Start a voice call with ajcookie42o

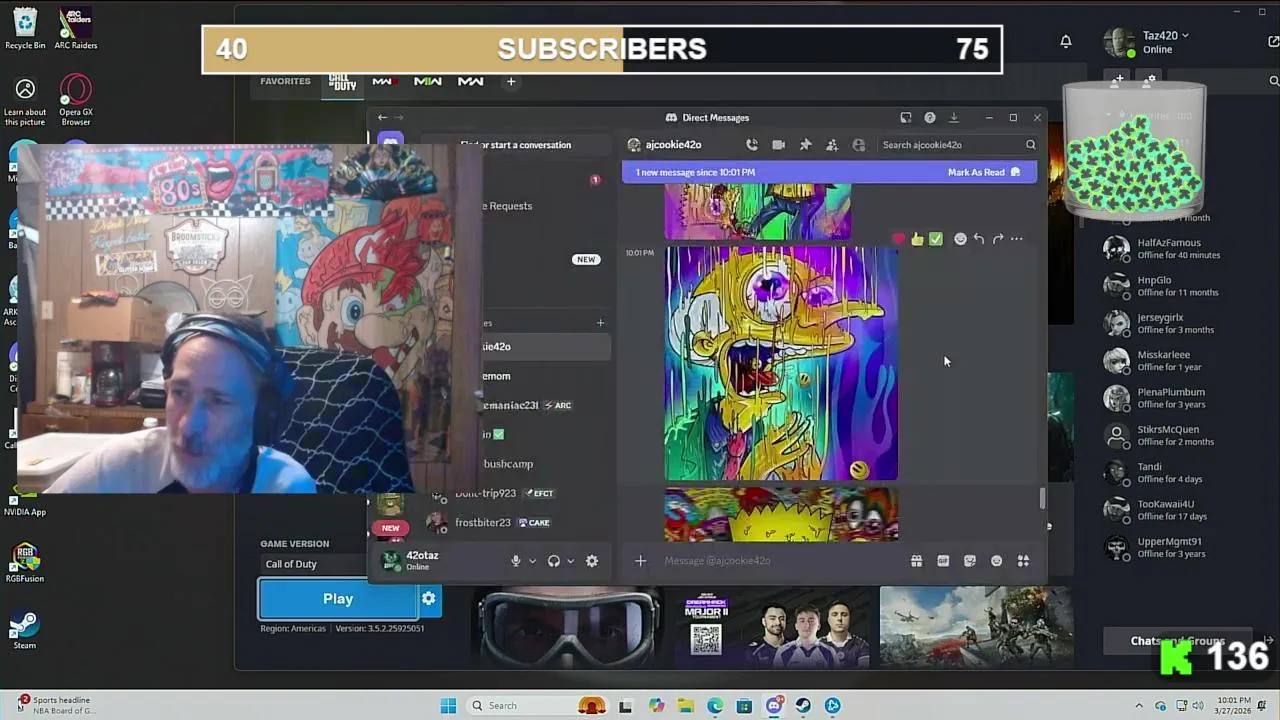click(752, 145)
